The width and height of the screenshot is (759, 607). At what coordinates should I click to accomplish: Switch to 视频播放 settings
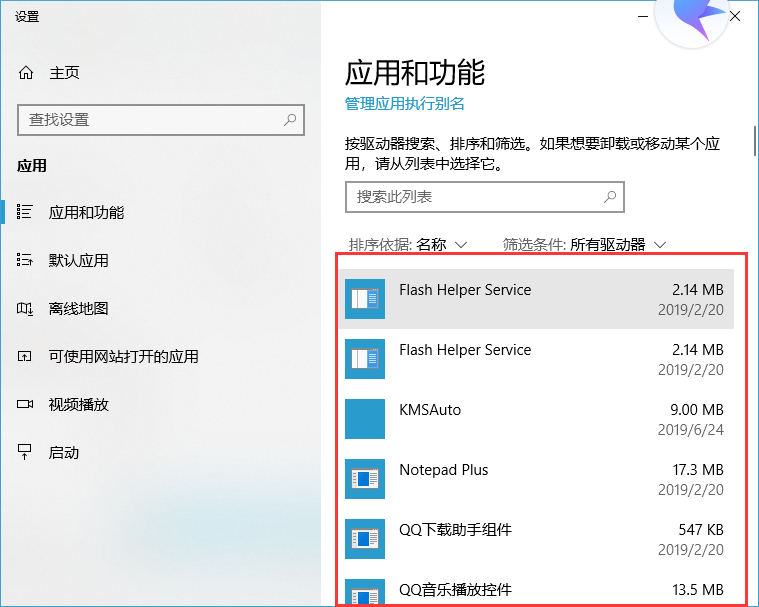[x=78, y=404]
